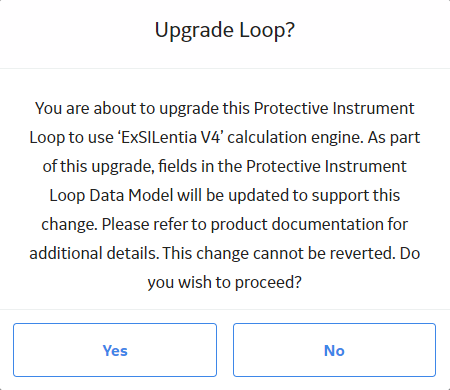Choose No to keep current calculation engine

click(x=334, y=350)
